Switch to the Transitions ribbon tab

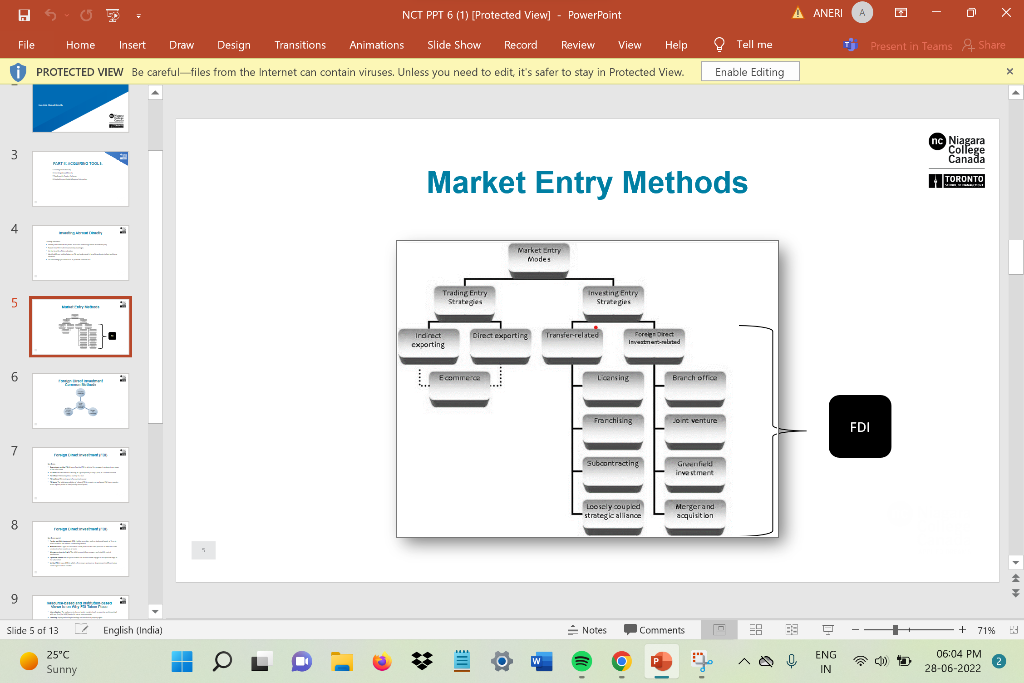pyautogui.click(x=301, y=45)
